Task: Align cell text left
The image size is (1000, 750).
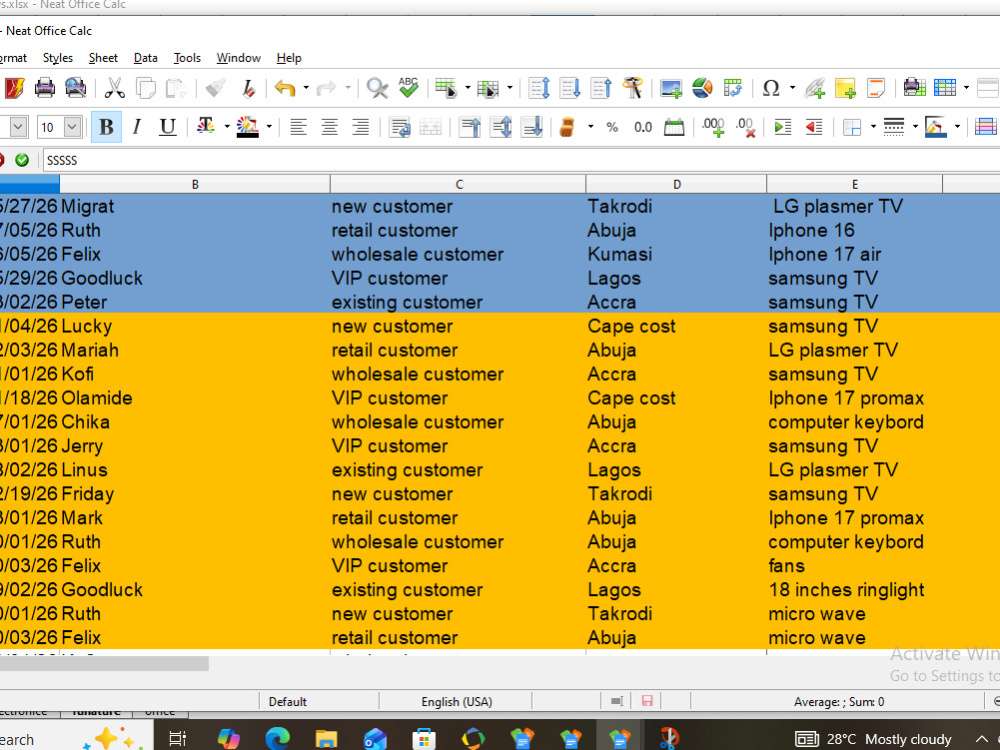Action: (298, 127)
